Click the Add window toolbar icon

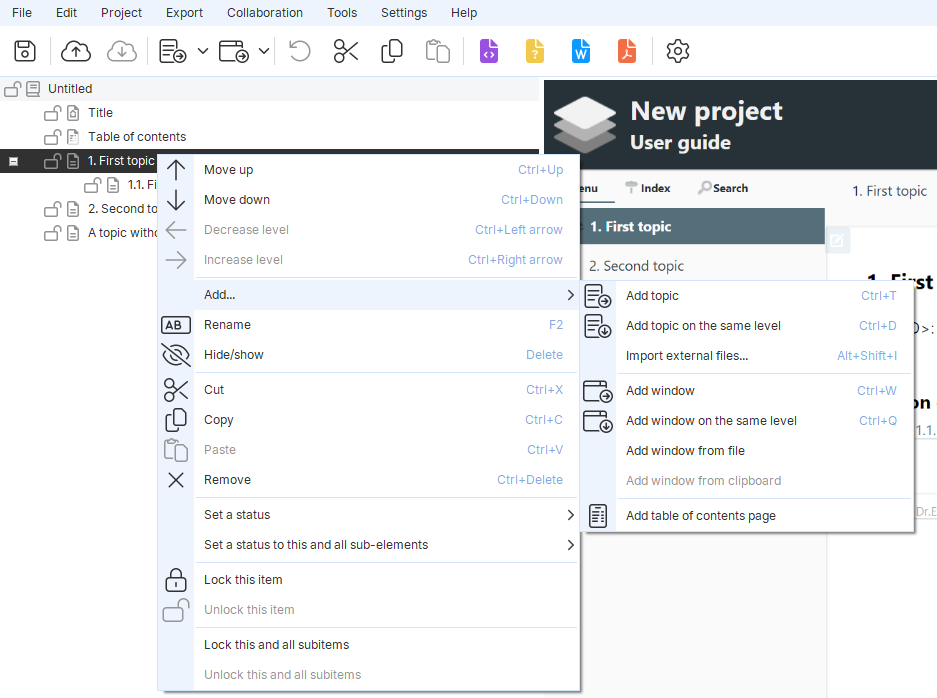coord(234,51)
